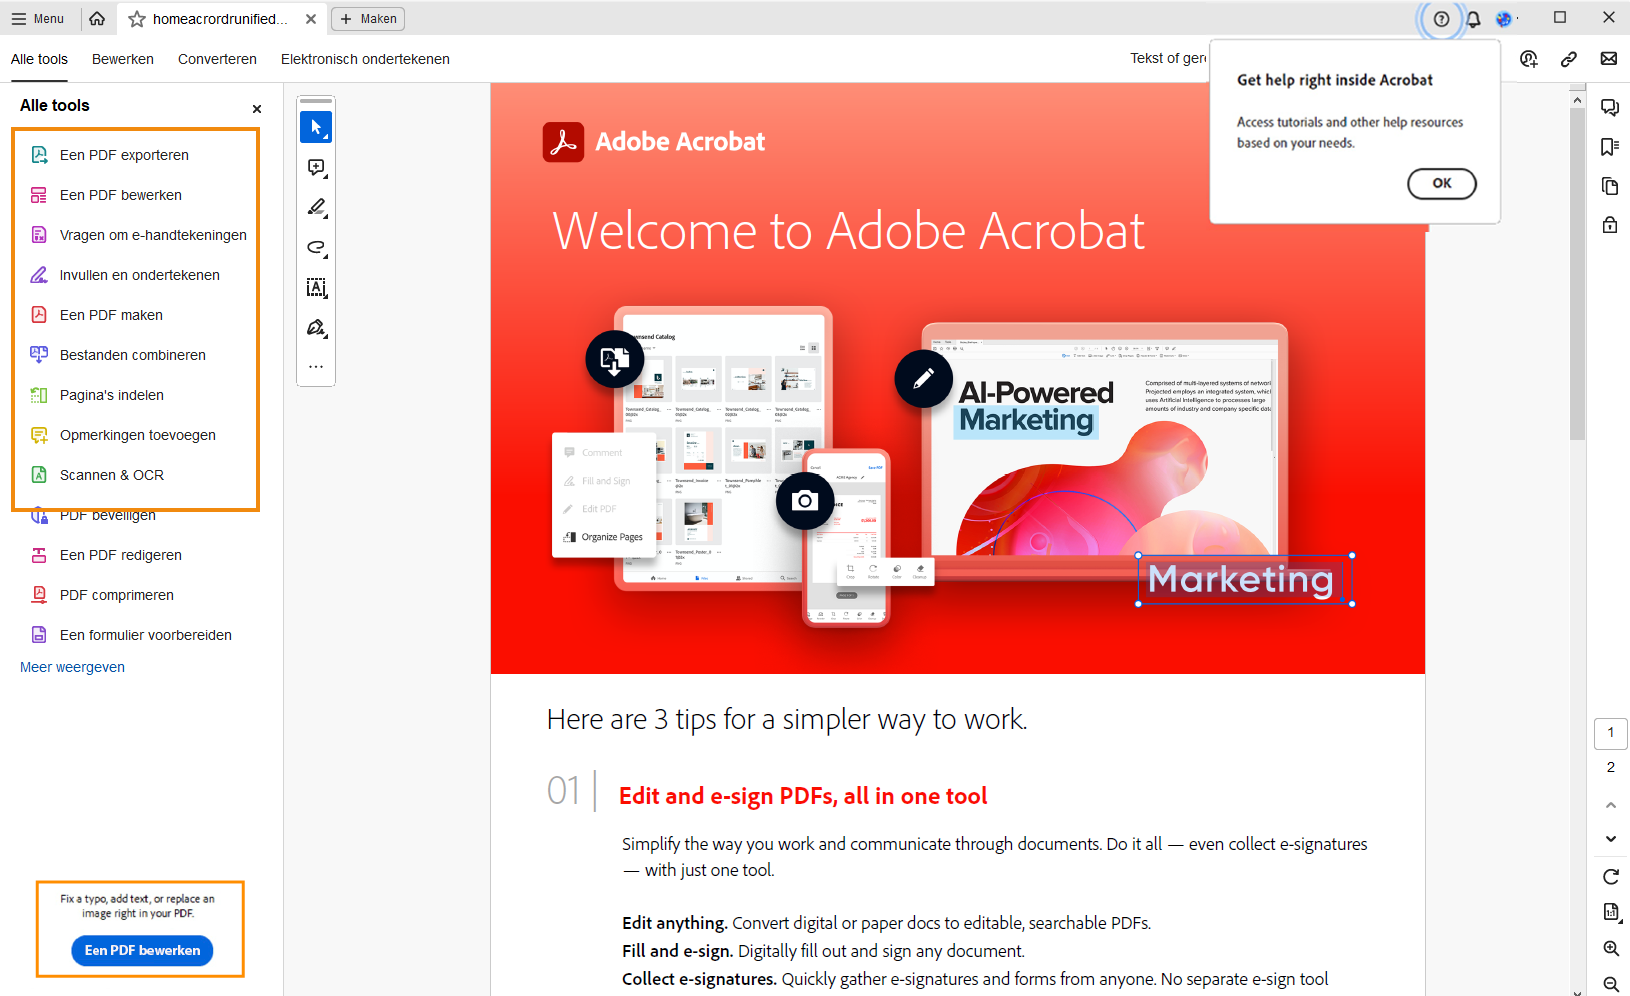1630x996 pixels.
Task: Close the homeacrordrunified document tab
Action: pyautogui.click(x=311, y=19)
